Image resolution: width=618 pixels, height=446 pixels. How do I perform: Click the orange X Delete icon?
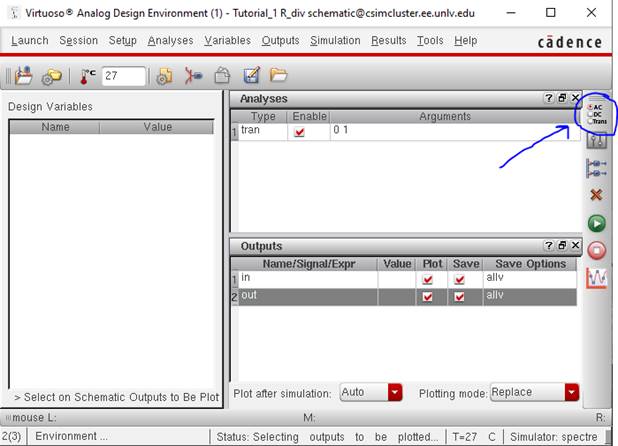596,195
